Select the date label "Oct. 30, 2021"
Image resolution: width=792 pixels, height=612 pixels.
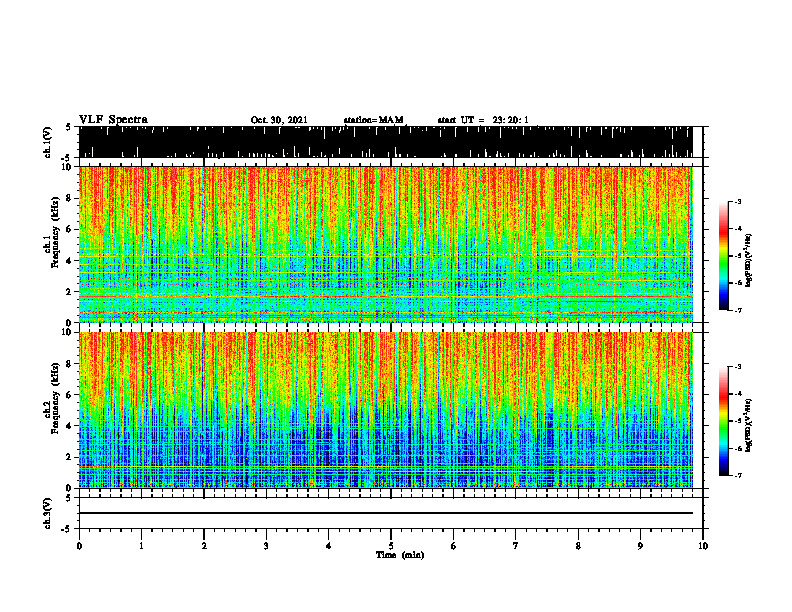279,120
